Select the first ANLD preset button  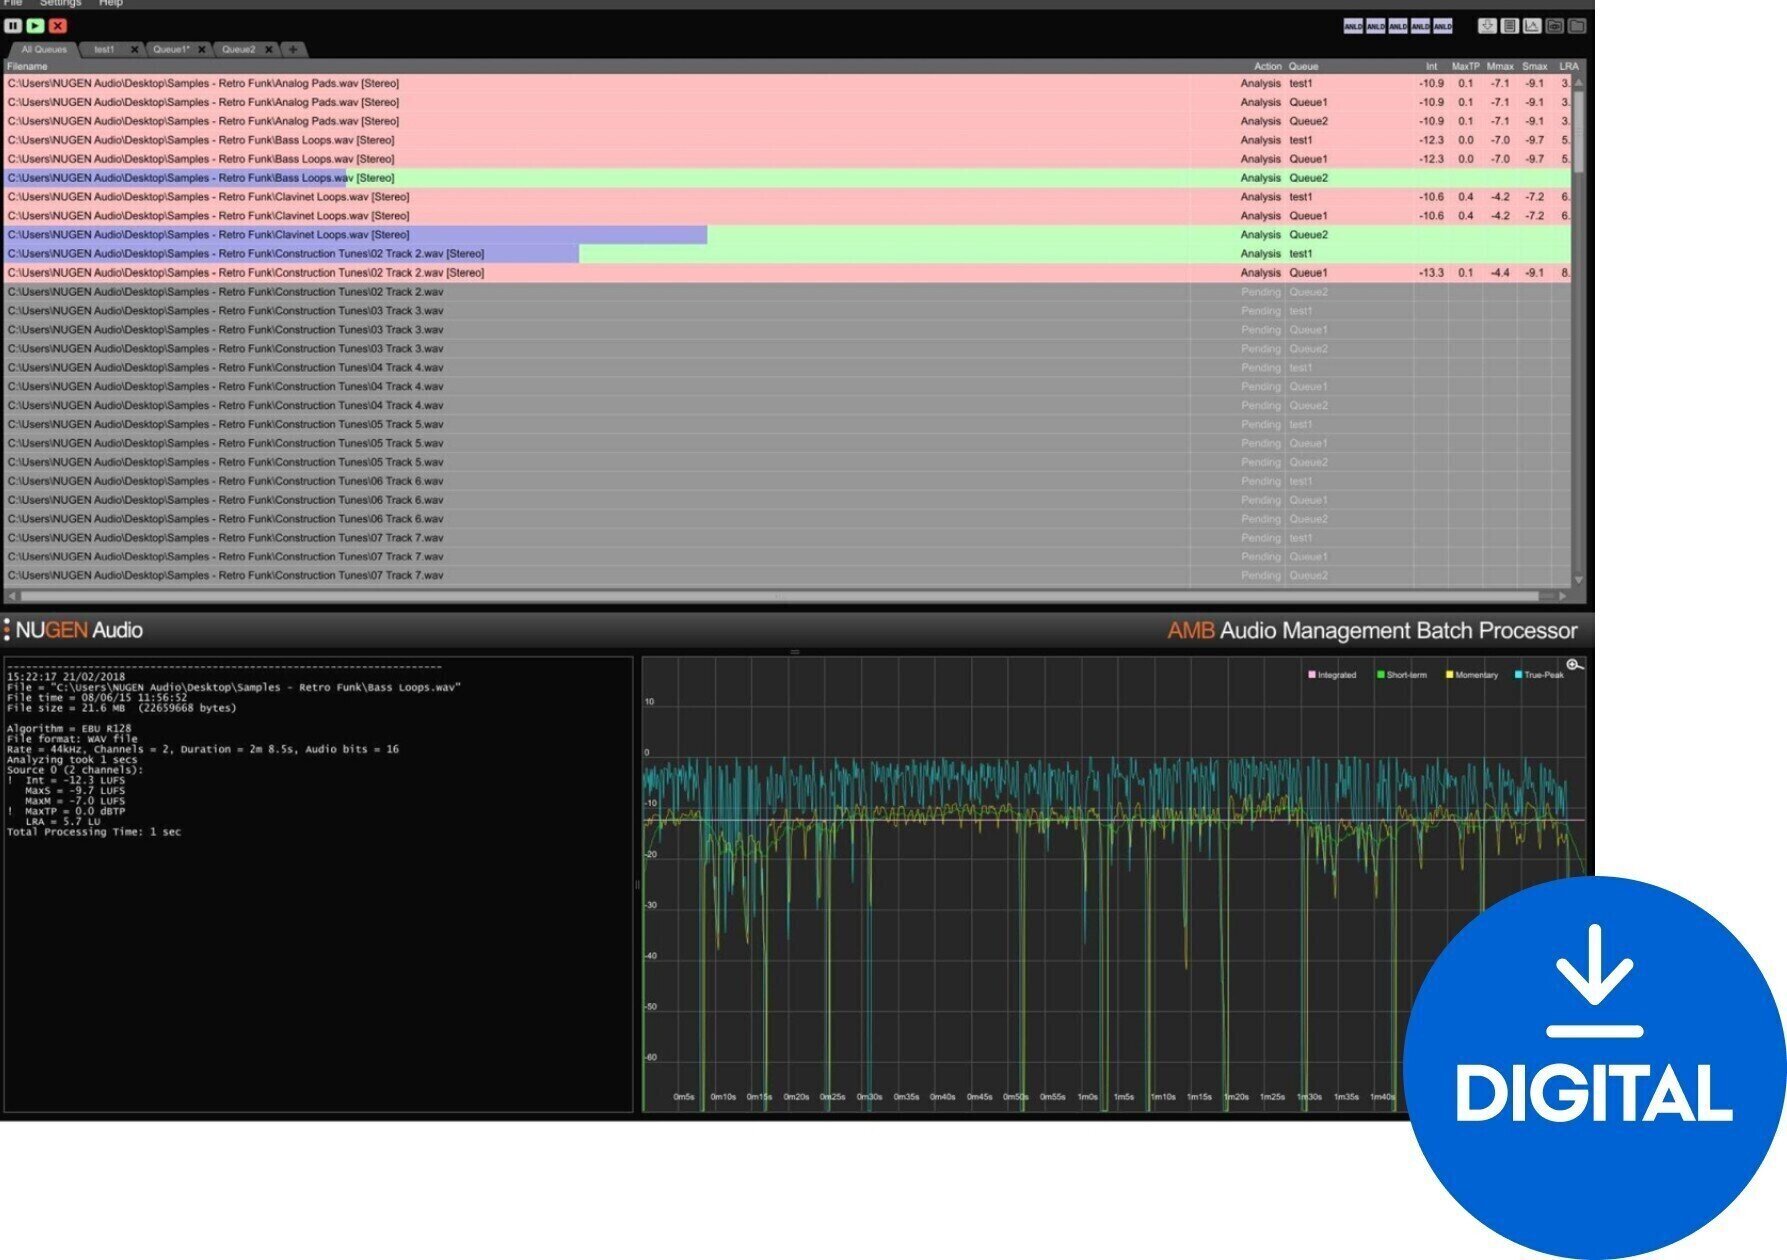coord(1353,26)
